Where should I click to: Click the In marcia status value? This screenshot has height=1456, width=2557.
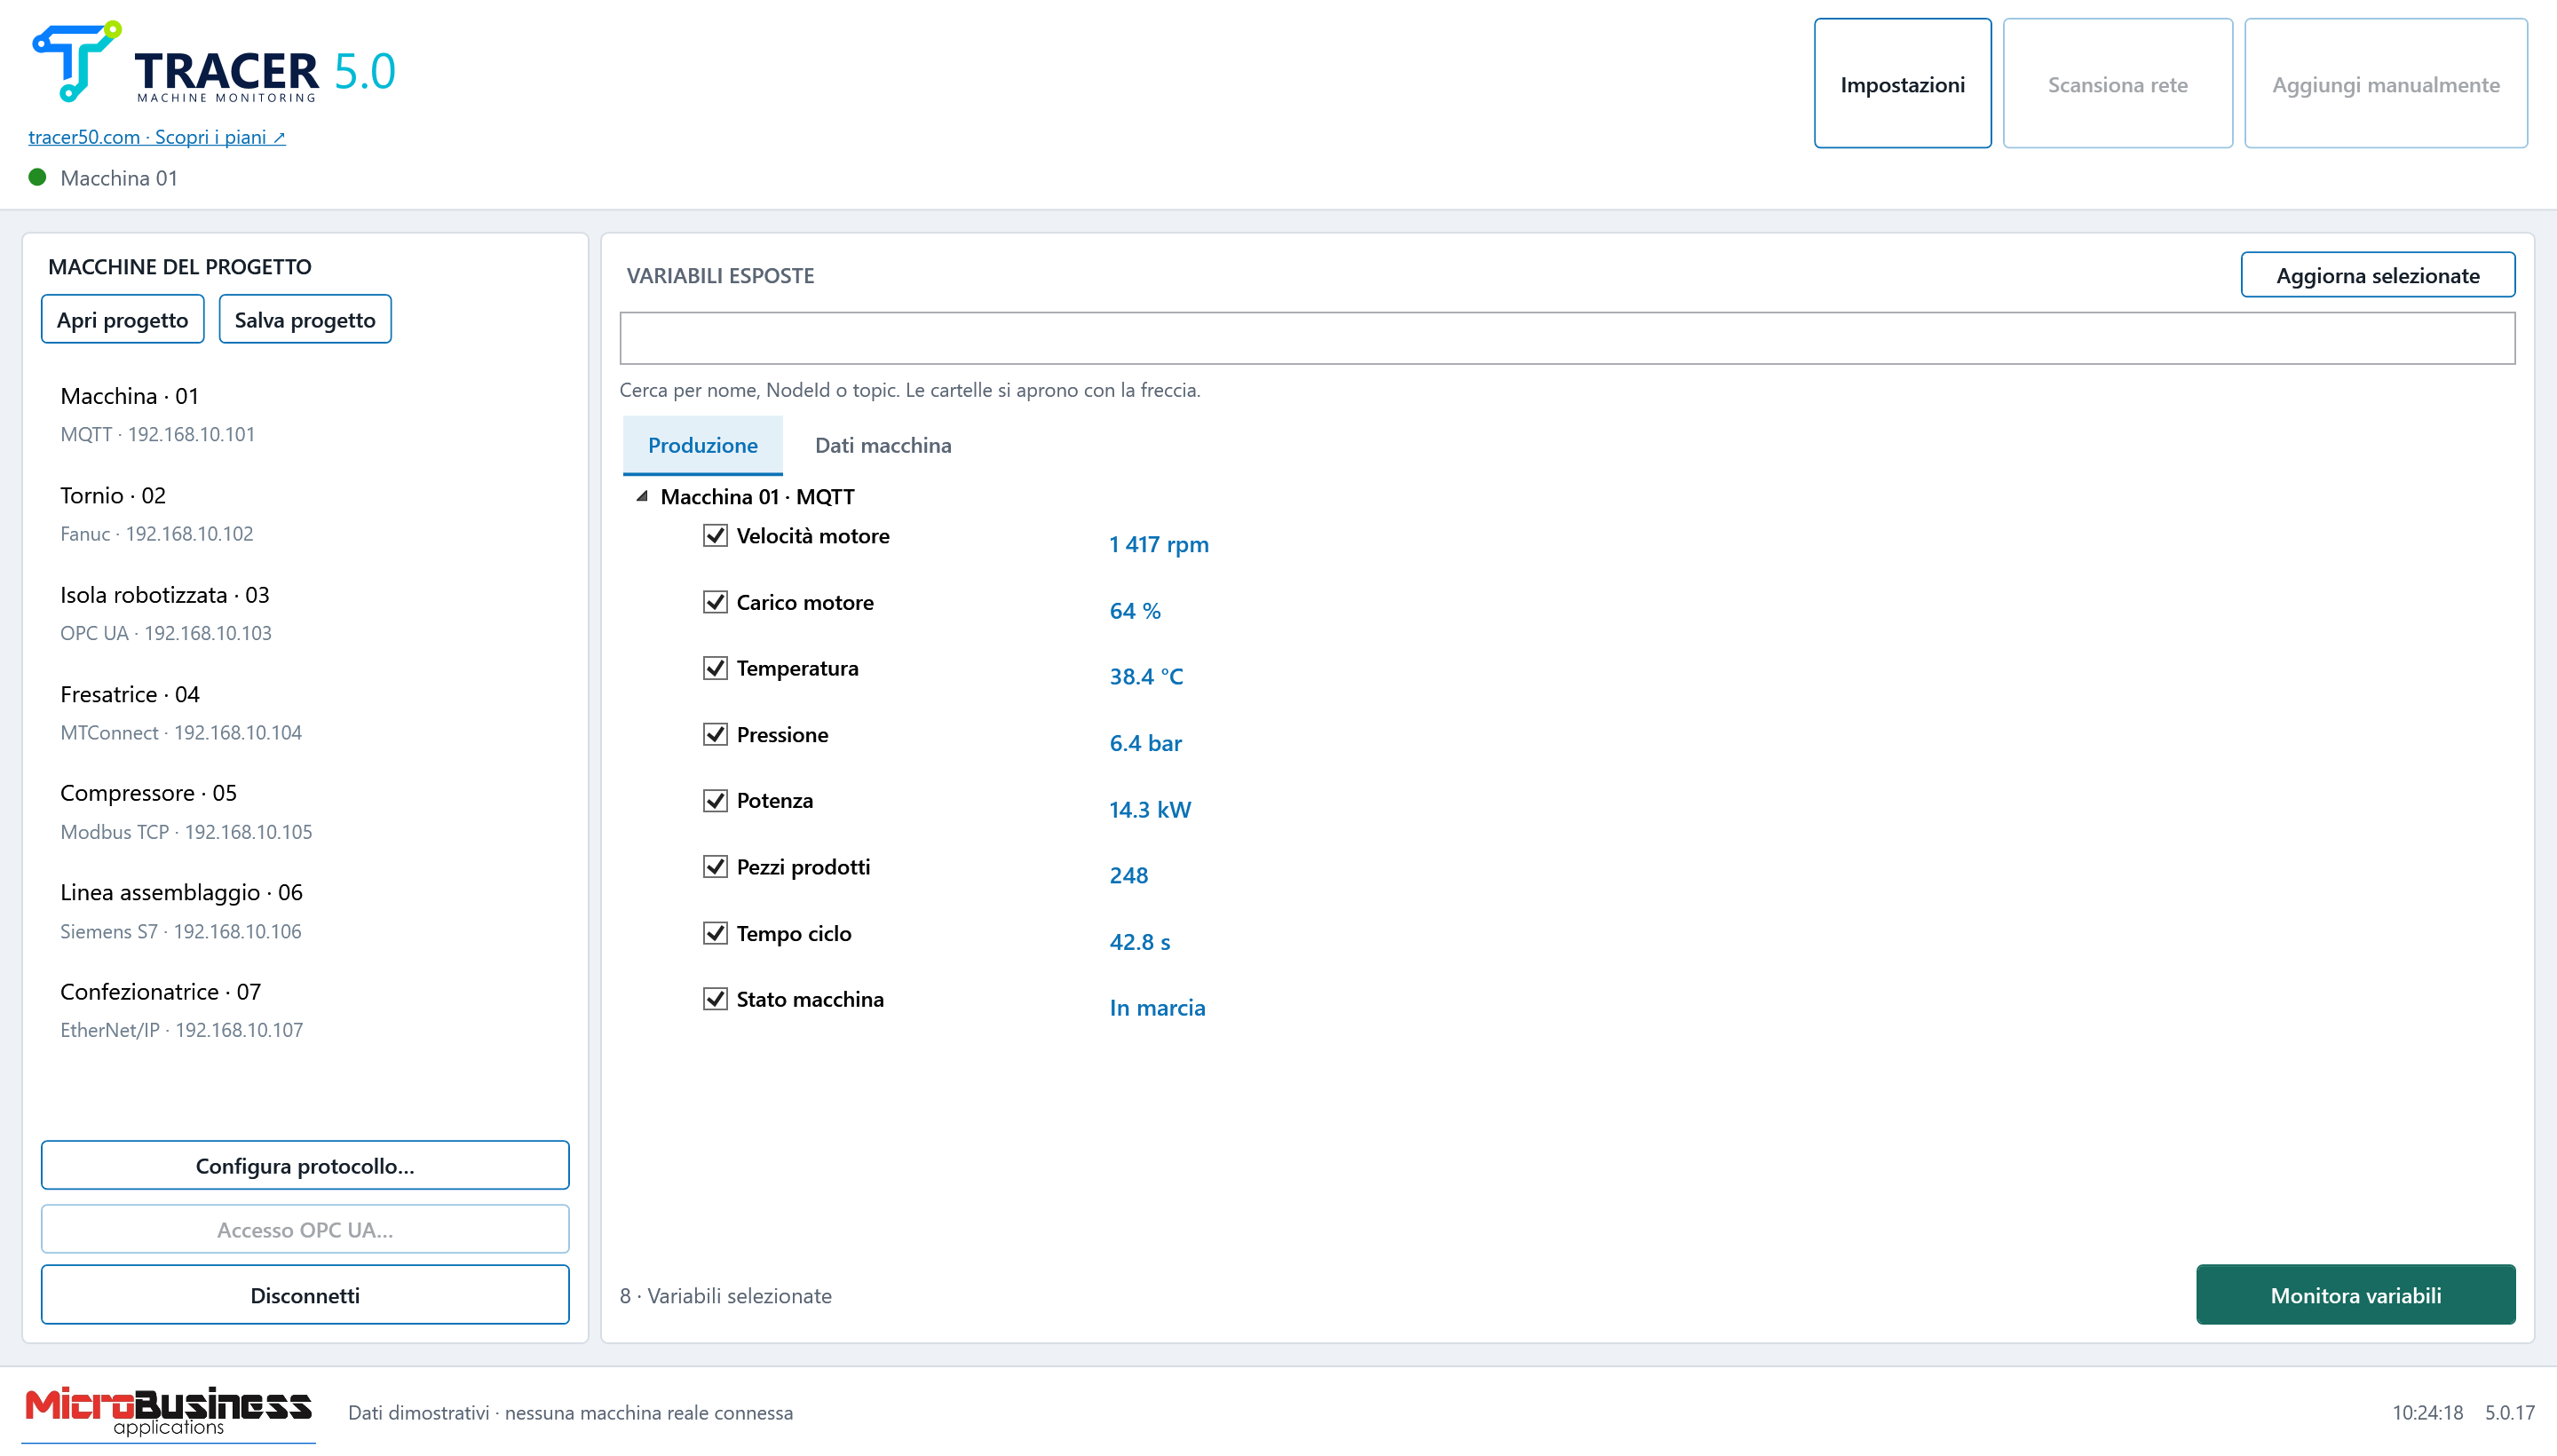[1157, 1008]
